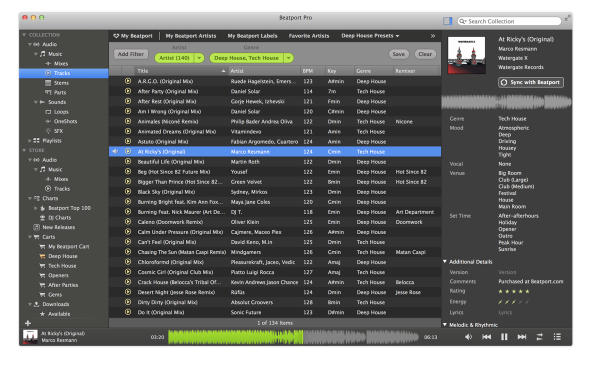Open the play queue list icon

coord(557,337)
